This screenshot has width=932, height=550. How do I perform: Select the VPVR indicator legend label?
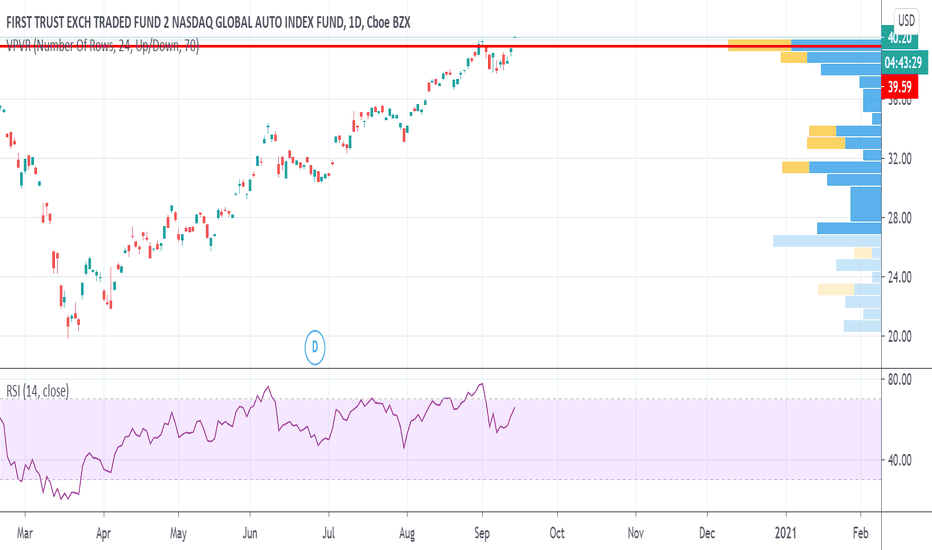(x=103, y=46)
